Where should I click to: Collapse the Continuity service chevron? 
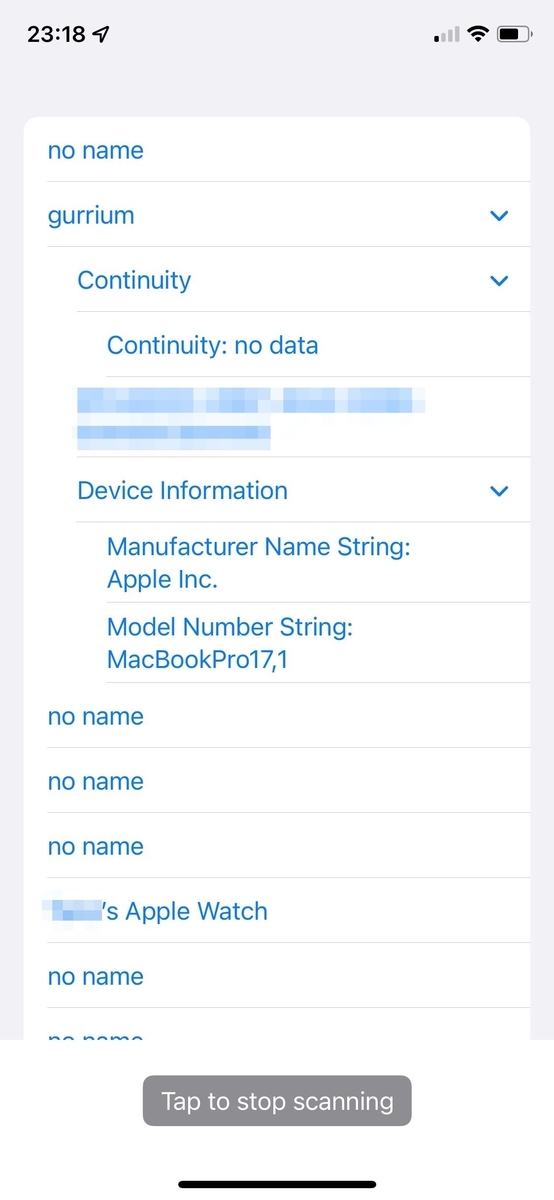[500, 281]
